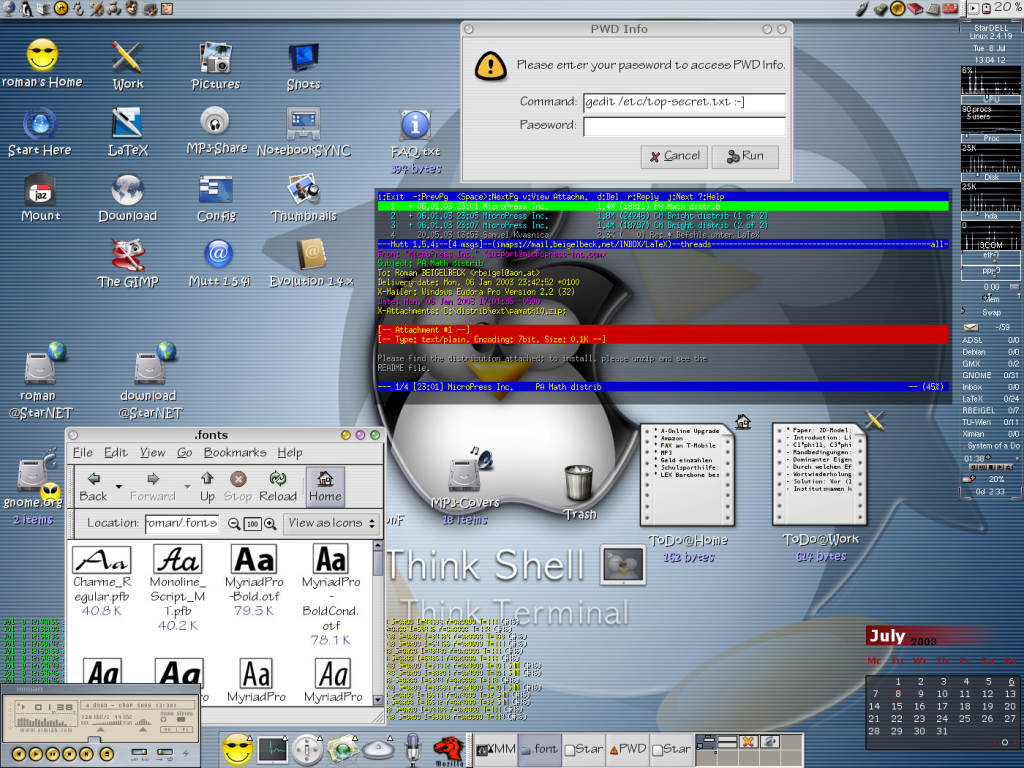Click the Up toolbar button
1024x768 pixels.
207,487
